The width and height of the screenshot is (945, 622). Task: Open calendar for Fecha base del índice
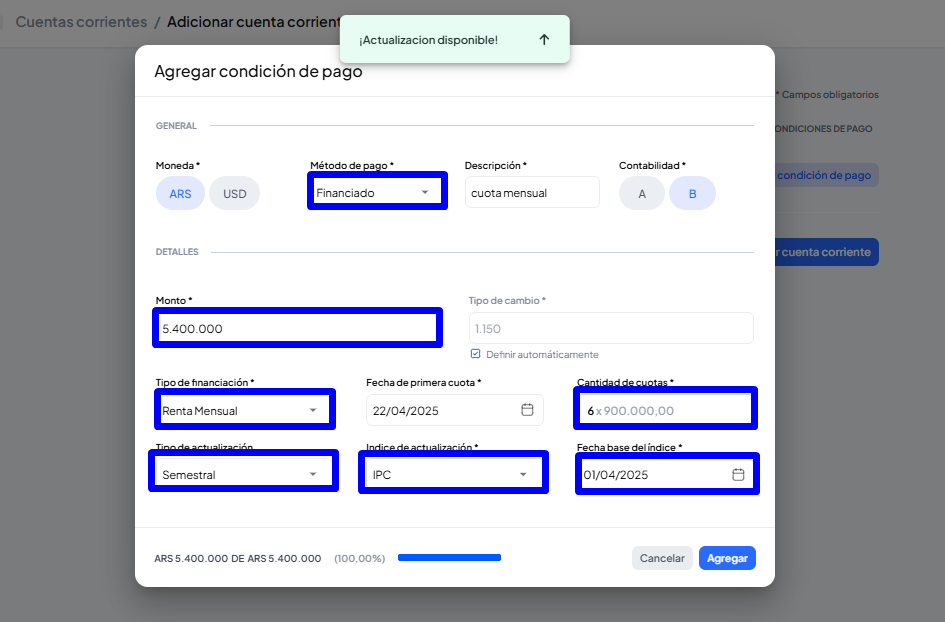click(738, 475)
